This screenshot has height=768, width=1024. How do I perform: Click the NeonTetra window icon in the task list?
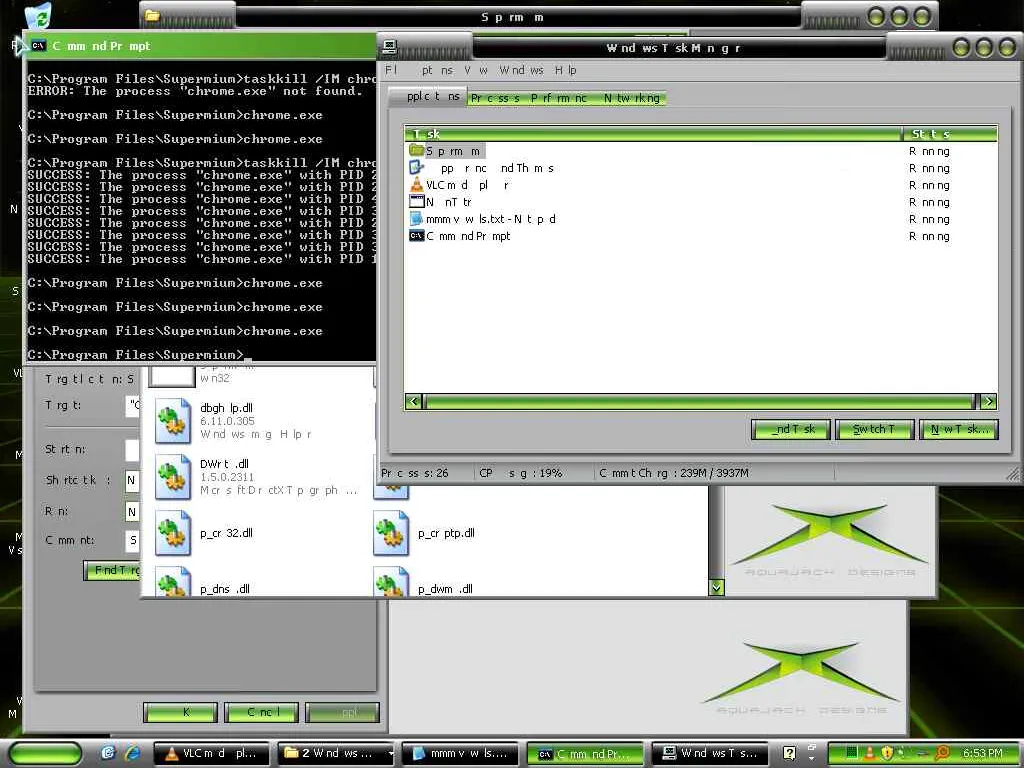(x=417, y=202)
